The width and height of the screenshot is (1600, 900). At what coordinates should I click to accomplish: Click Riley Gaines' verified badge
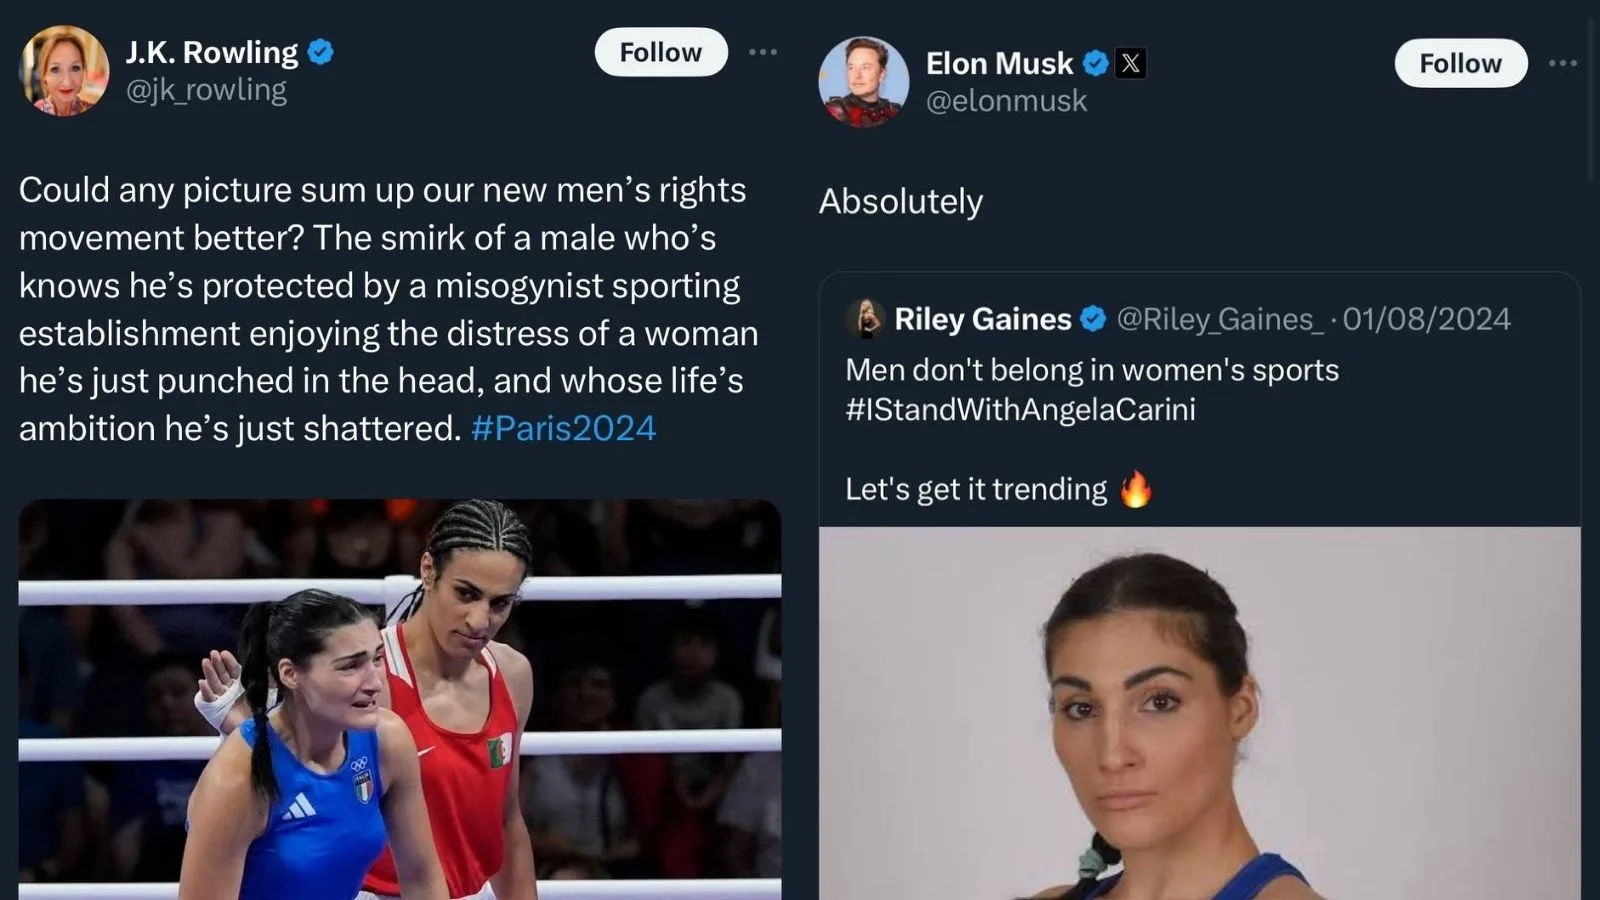tap(1094, 319)
